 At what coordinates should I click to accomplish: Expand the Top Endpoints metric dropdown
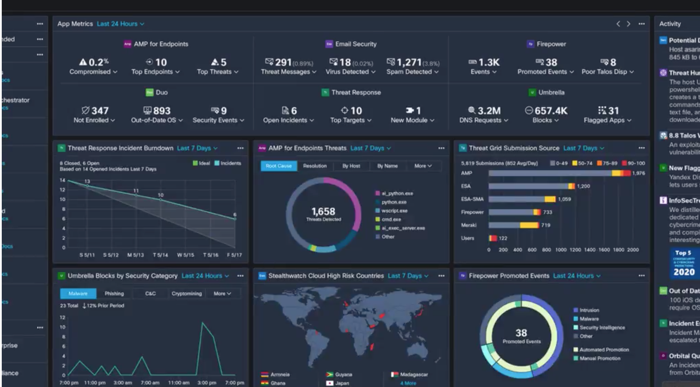(155, 71)
